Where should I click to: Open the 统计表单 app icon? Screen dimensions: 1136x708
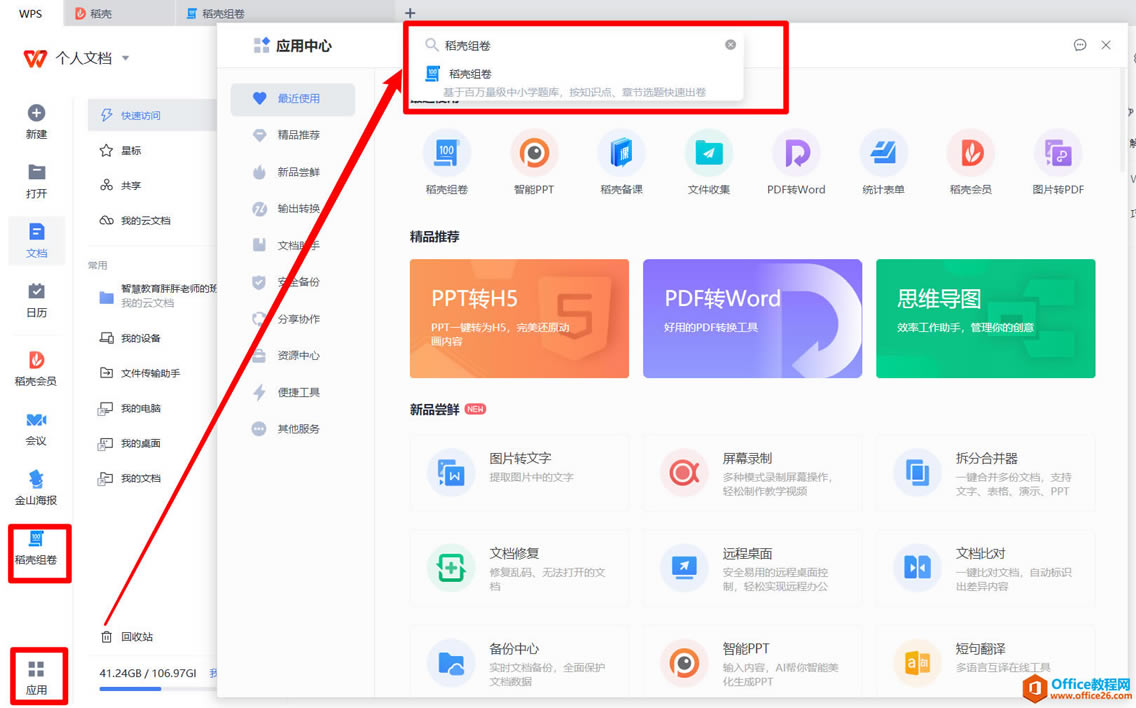(x=883, y=154)
